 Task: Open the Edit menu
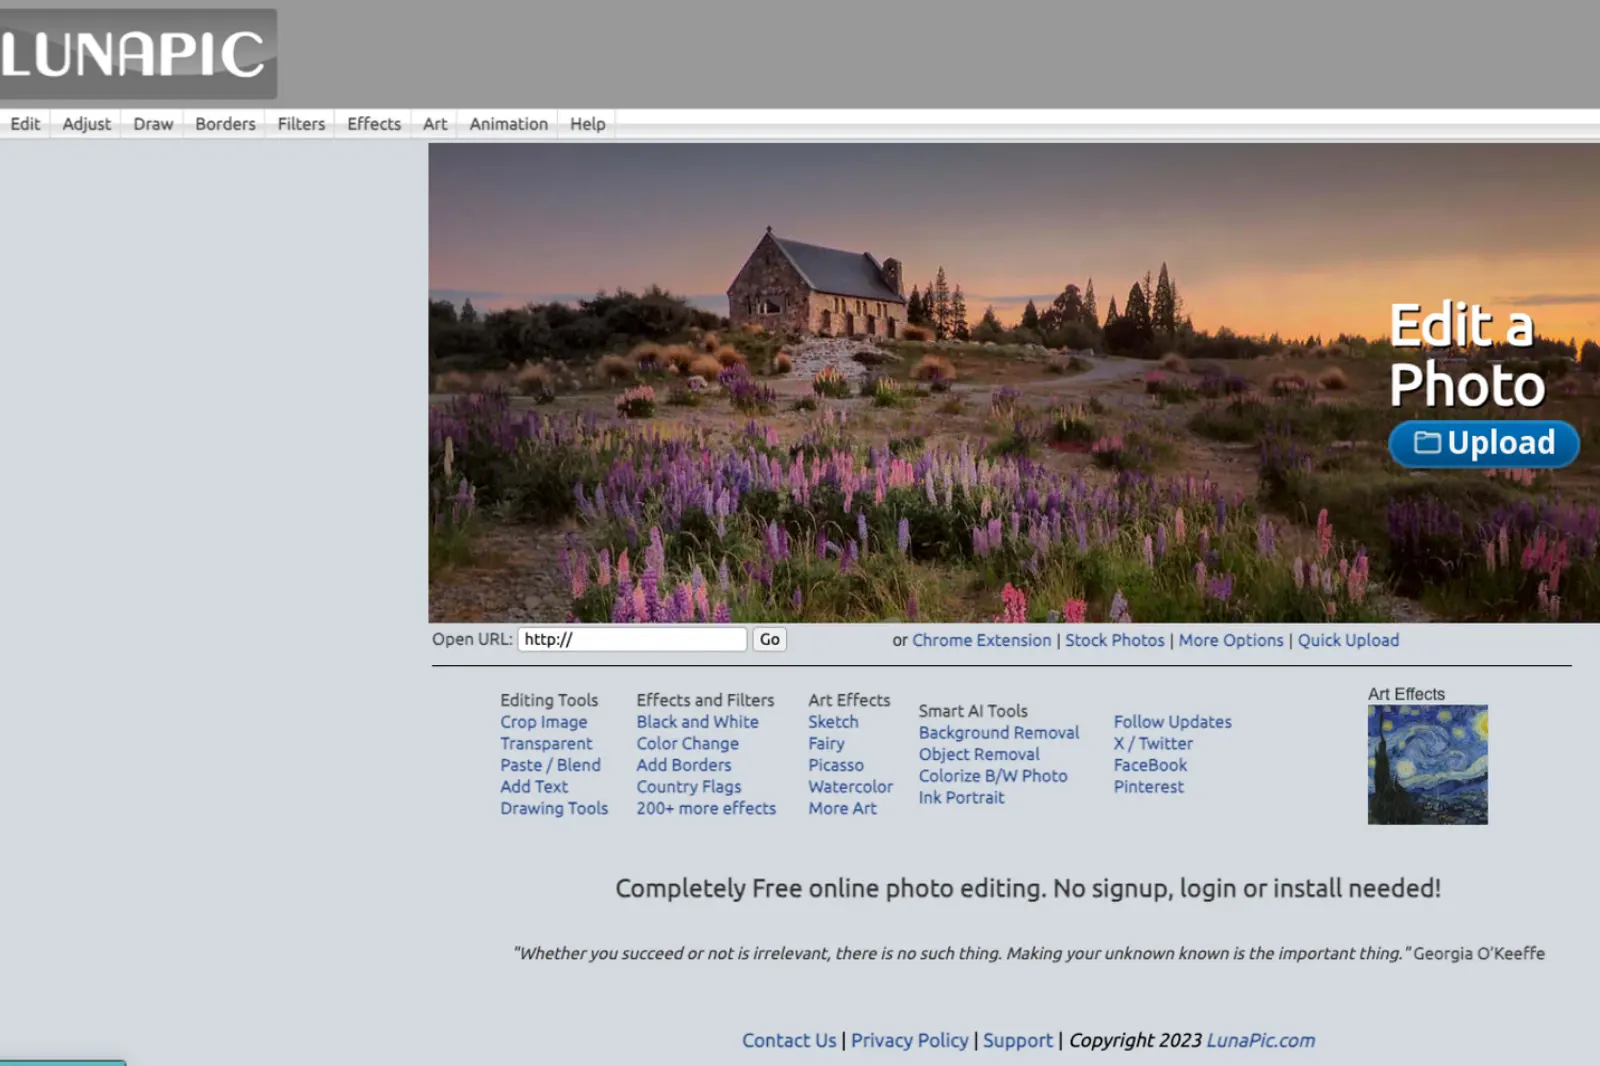pyautogui.click(x=25, y=124)
